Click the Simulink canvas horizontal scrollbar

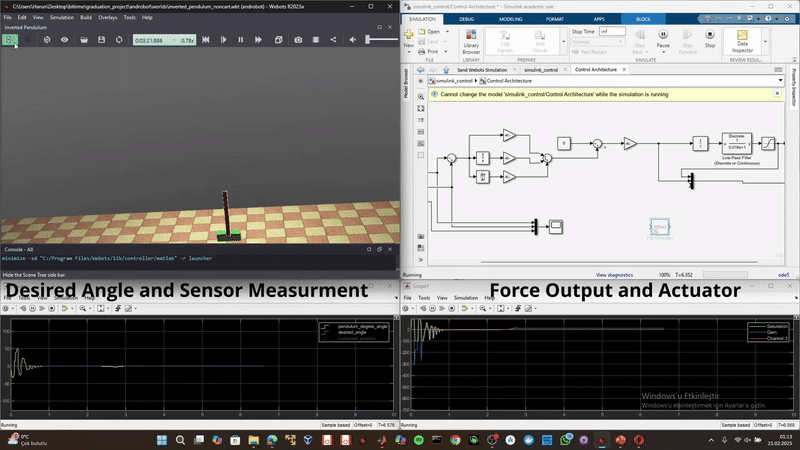[618, 262]
